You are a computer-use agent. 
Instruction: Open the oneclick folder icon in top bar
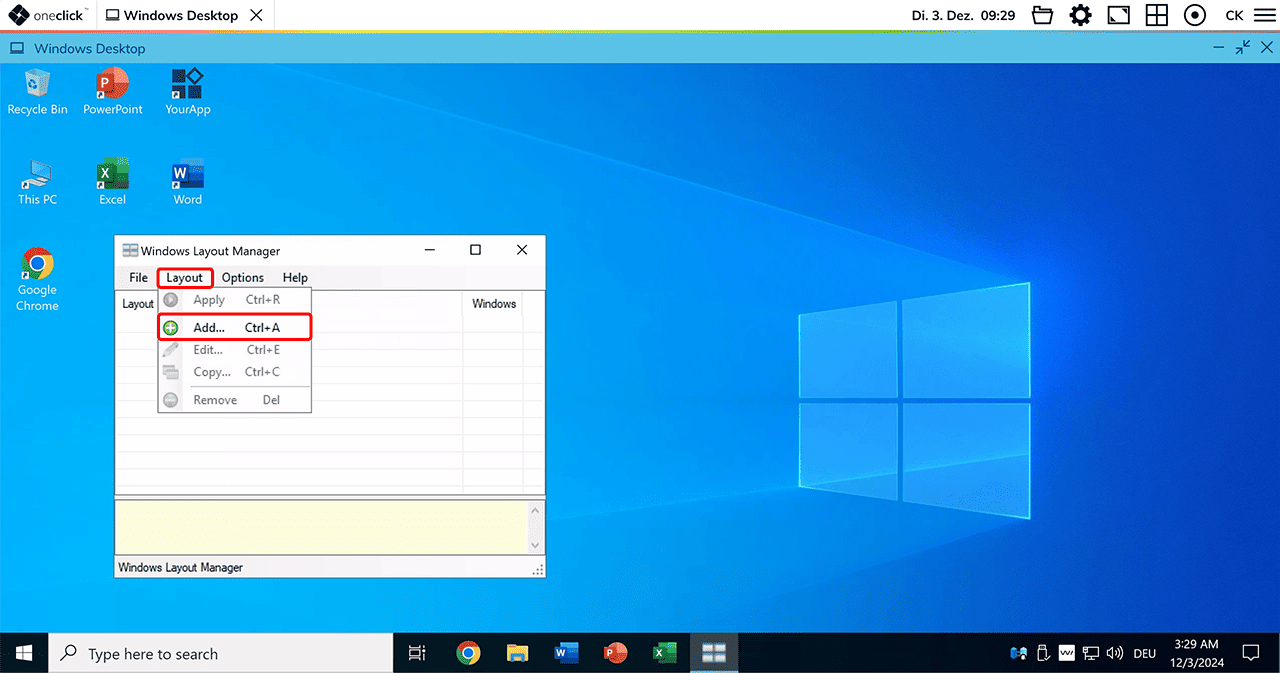pos(1043,15)
